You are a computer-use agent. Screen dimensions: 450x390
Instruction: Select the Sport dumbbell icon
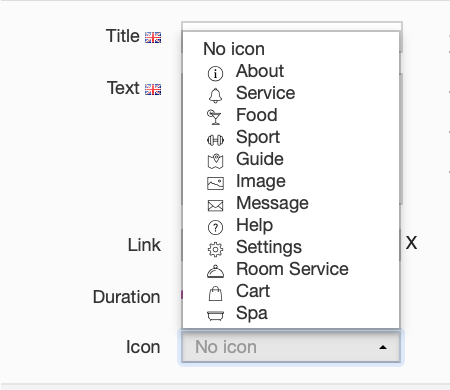[x=215, y=140]
